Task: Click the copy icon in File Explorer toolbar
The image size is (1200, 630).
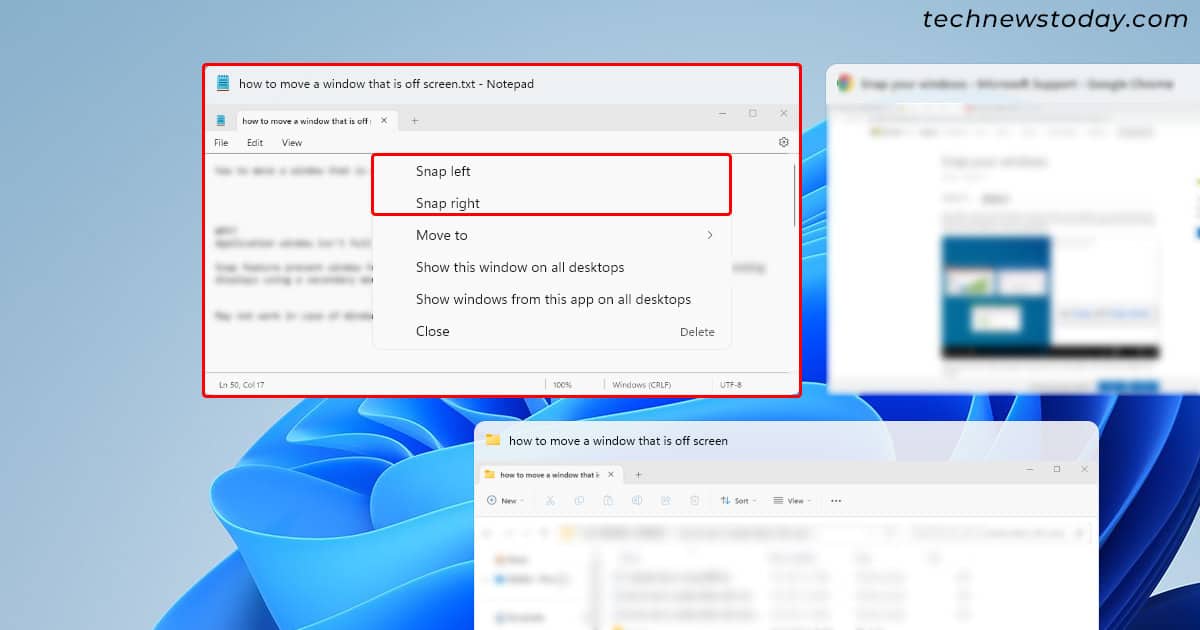Action: coord(579,500)
